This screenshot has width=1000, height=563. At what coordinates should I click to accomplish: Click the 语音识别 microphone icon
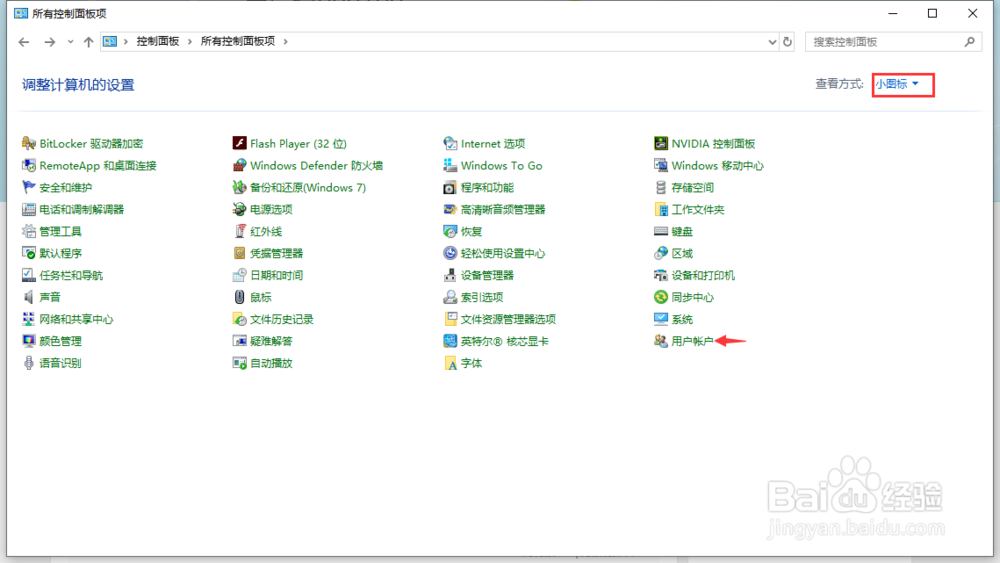point(29,363)
